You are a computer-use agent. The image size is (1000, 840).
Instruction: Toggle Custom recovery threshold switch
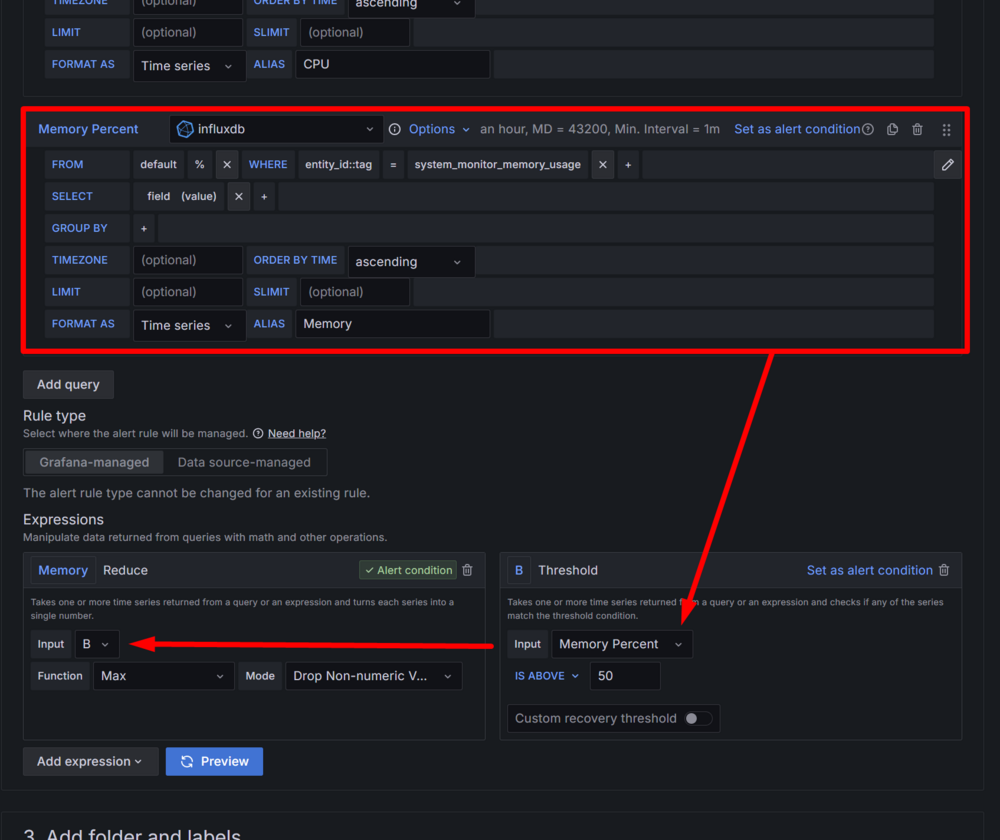click(698, 718)
